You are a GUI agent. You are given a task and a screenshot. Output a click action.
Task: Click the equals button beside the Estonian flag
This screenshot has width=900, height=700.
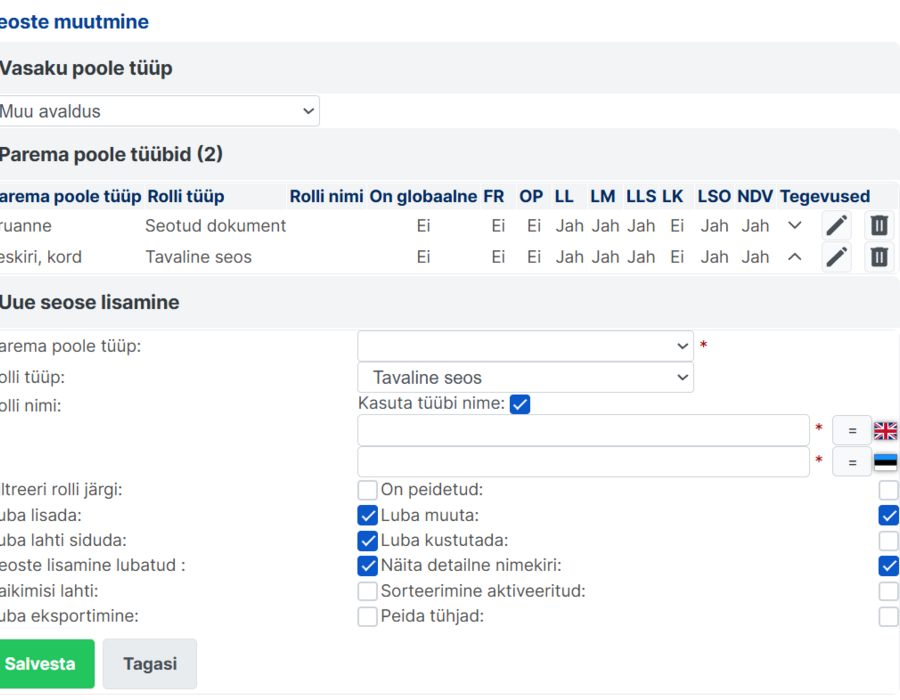point(852,462)
